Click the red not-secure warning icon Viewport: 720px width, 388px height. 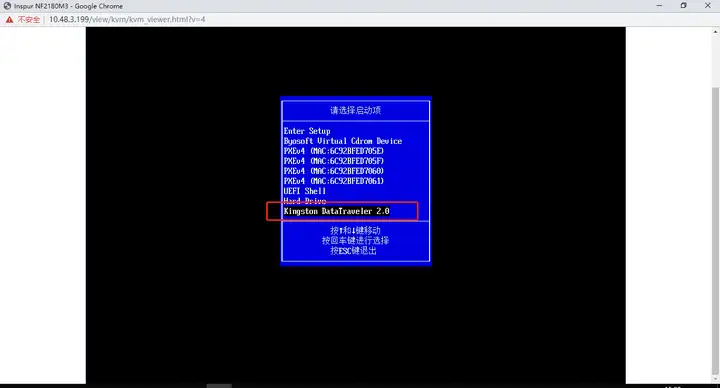pyautogui.click(x=9, y=19)
